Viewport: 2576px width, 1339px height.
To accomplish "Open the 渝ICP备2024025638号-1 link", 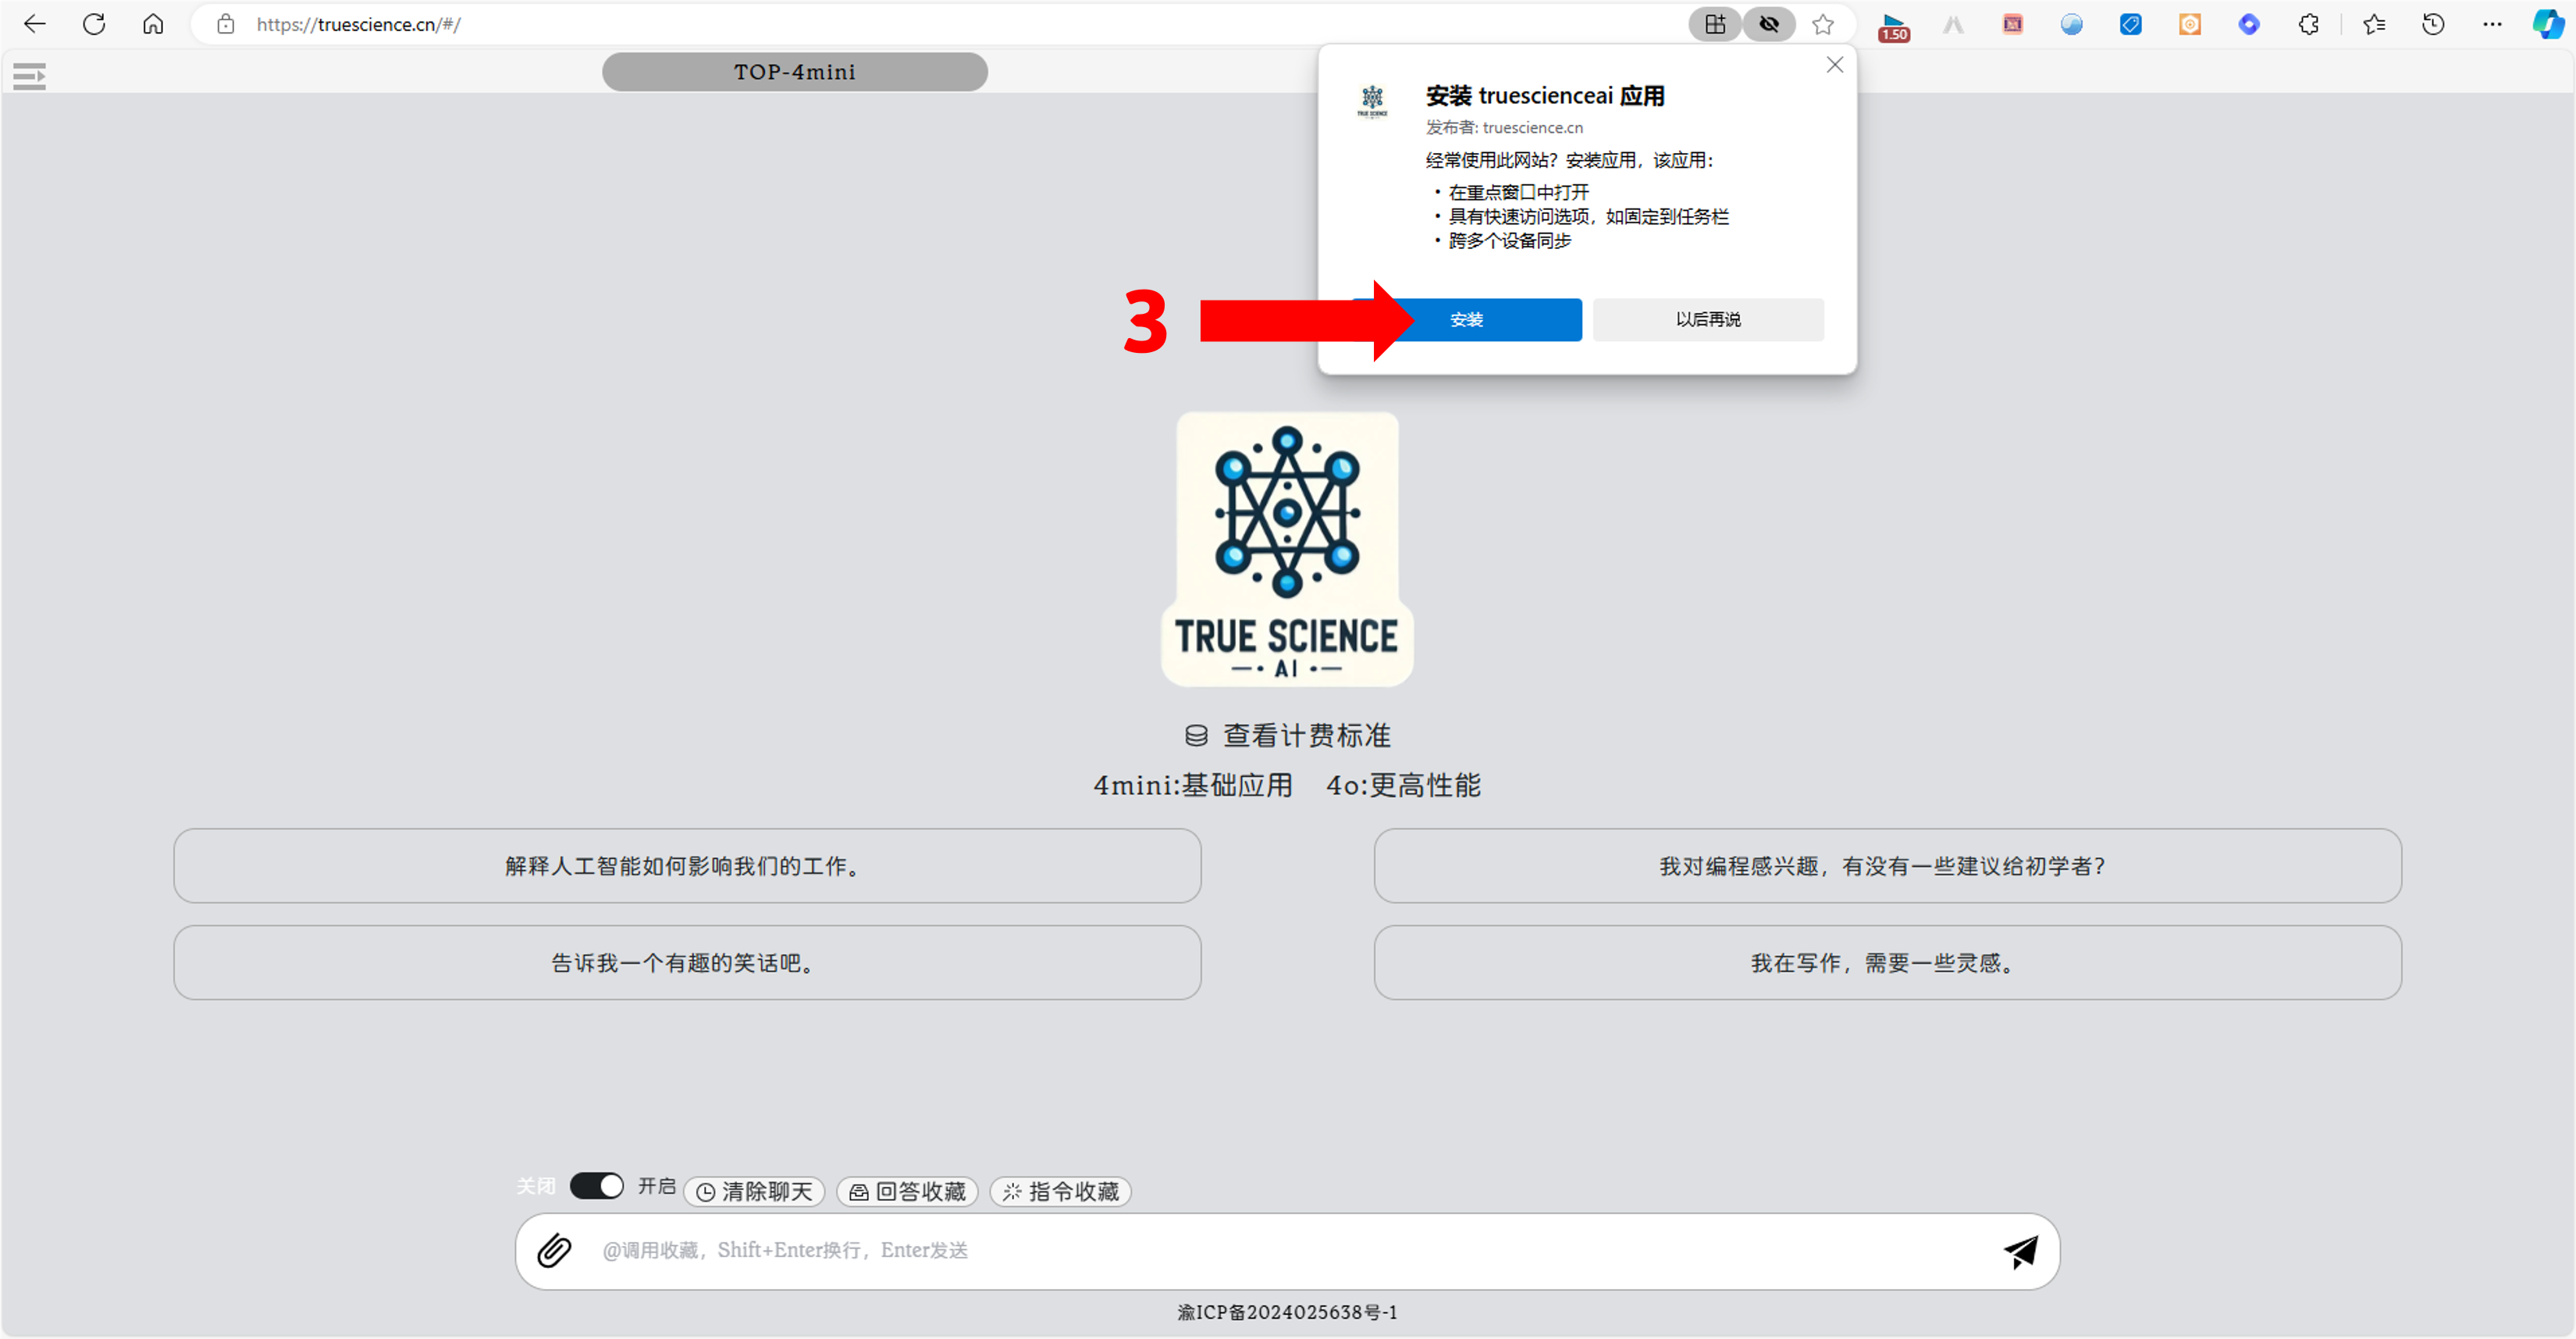I will (x=1287, y=1313).
